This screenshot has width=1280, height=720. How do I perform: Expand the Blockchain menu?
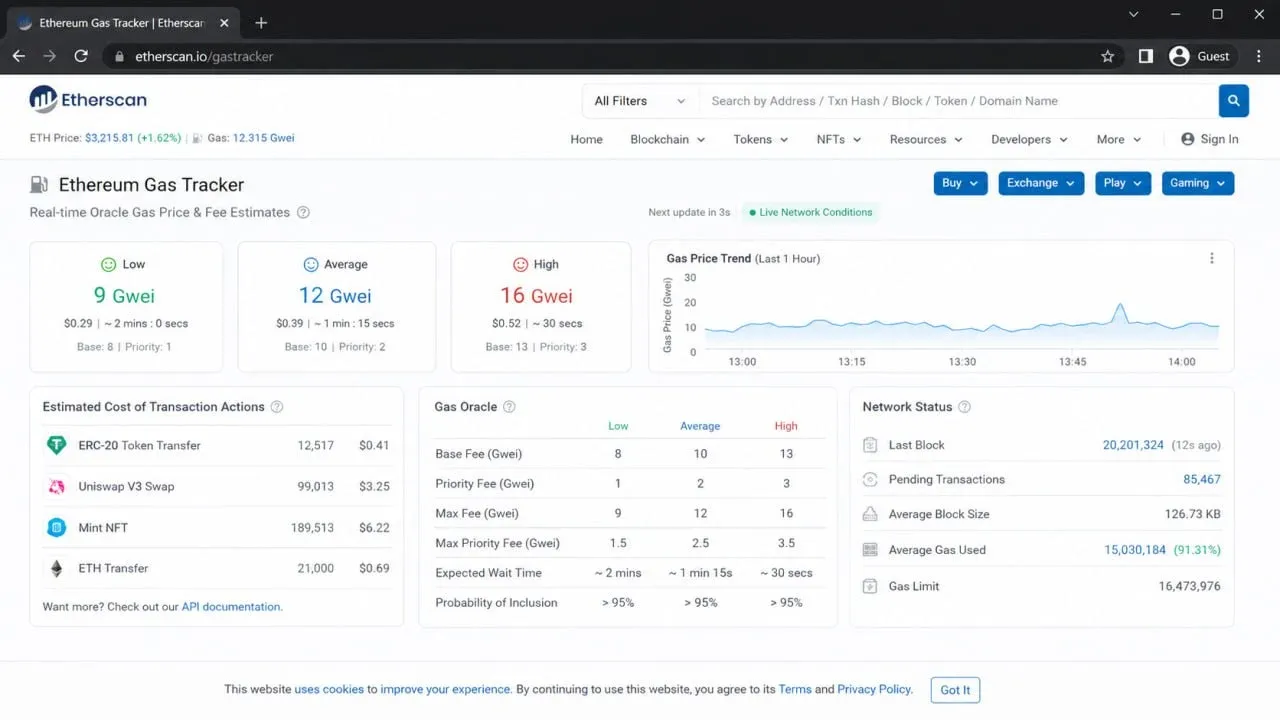tap(667, 140)
